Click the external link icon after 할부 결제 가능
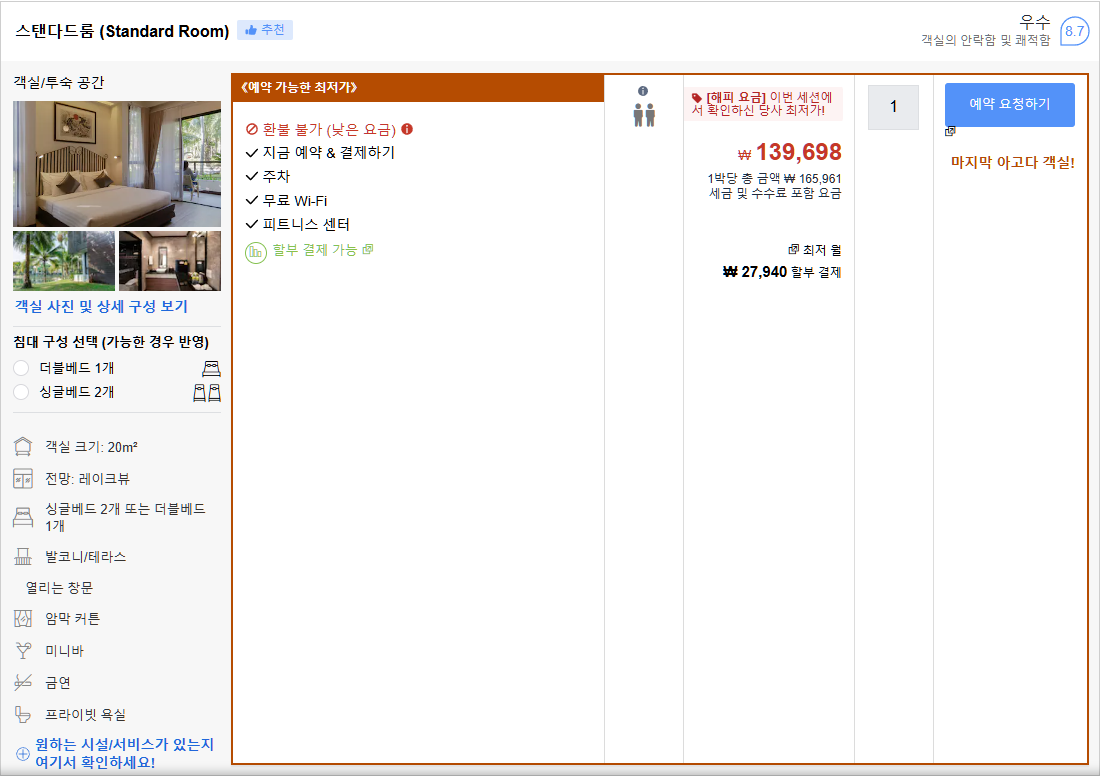Screen dimensions: 1100x777 click(x=368, y=249)
